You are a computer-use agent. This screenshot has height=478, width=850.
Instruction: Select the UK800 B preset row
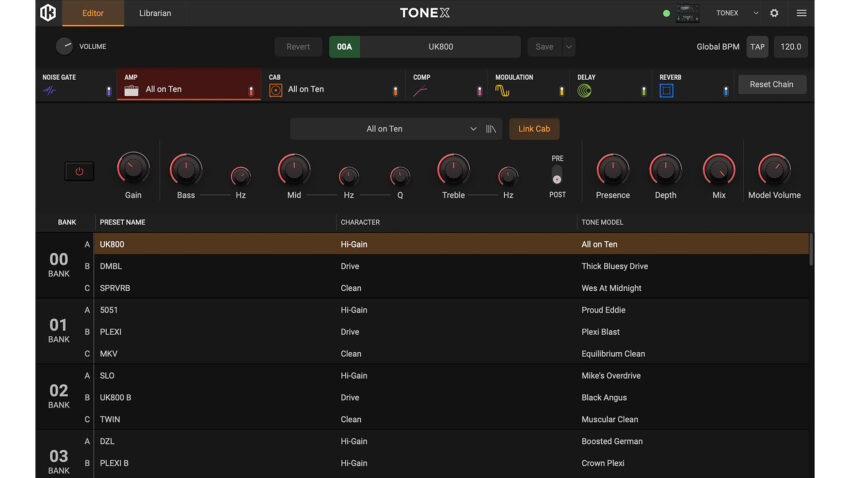pyautogui.click(x=452, y=397)
